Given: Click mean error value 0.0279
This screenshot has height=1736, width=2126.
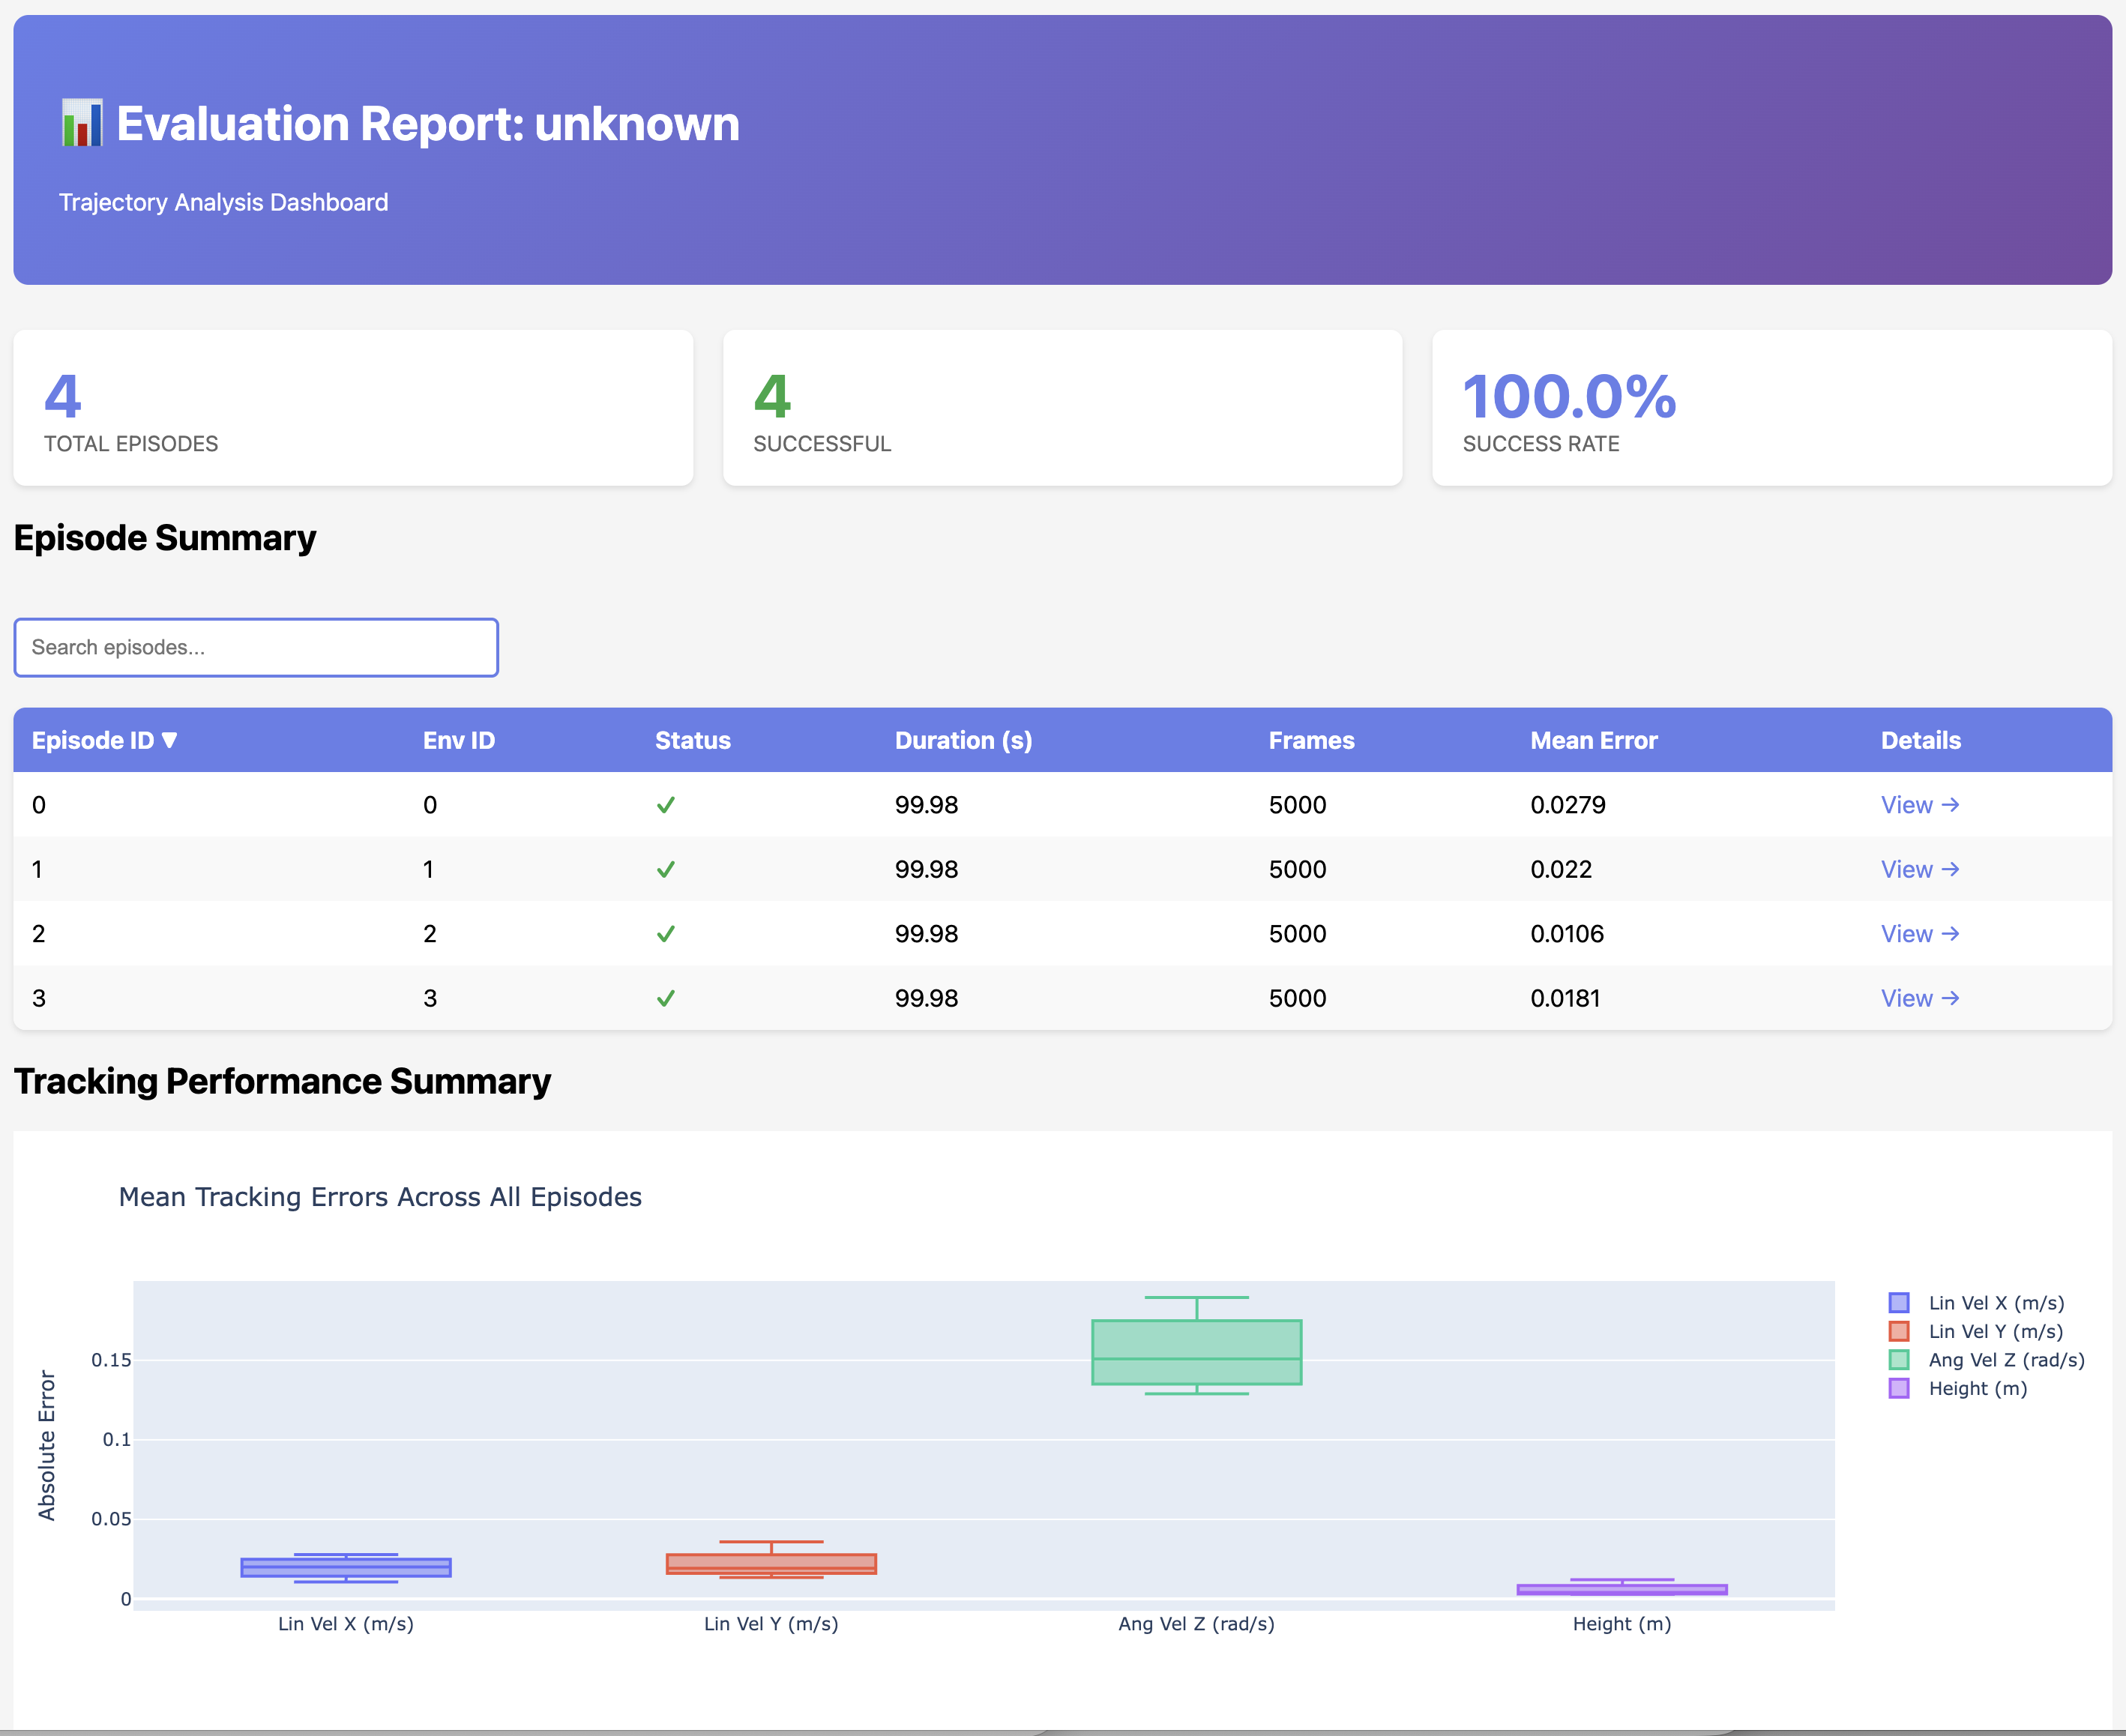Looking at the screenshot, I should coord(1567,805).
